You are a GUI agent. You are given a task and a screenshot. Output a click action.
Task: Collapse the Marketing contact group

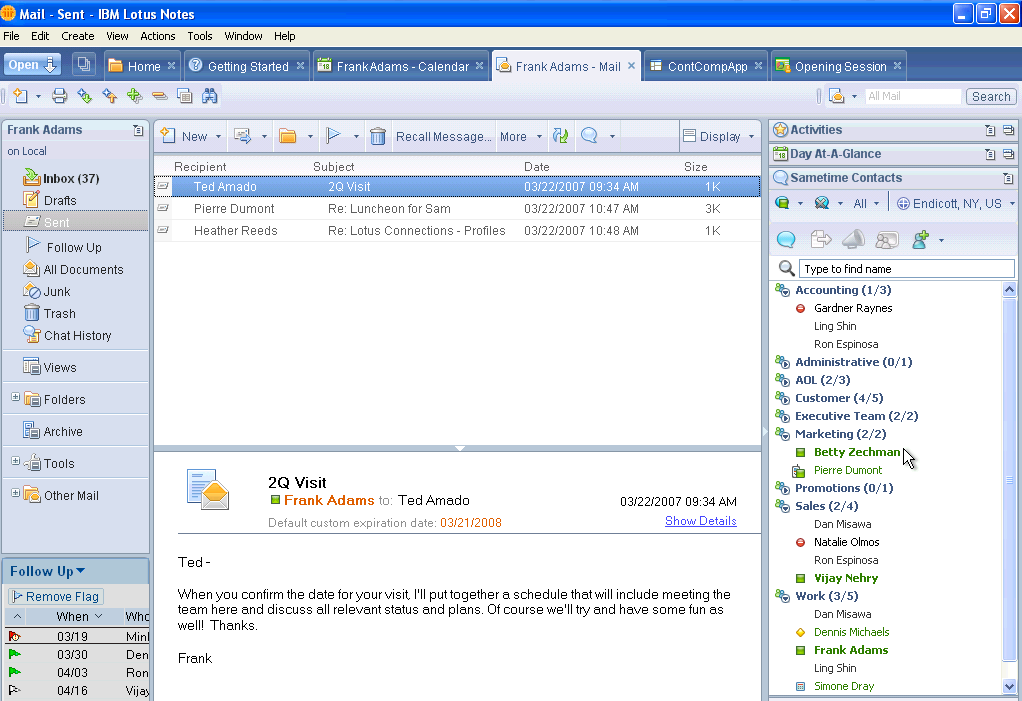tap(782, 434)
